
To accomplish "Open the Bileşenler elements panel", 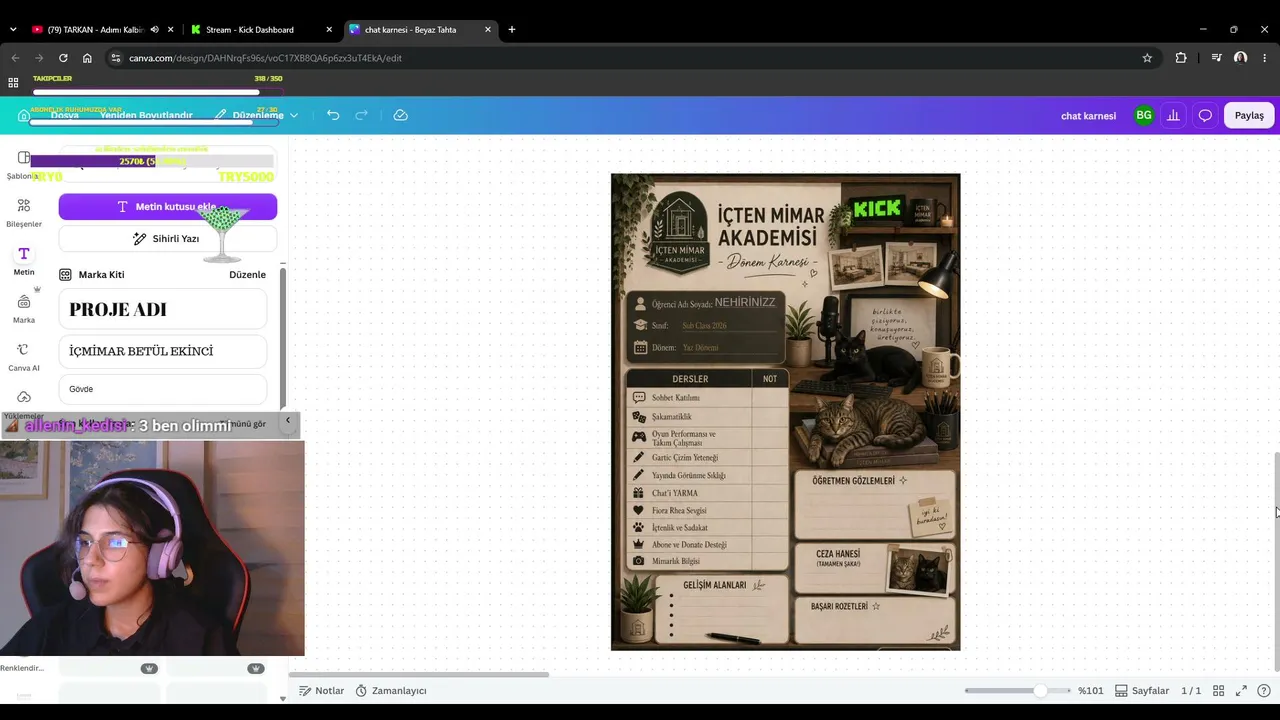I will [24, 213].
